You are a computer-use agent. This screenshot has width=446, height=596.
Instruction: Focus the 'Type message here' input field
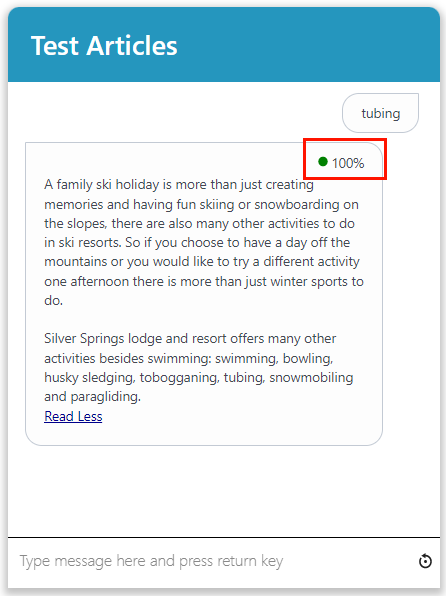(x=213, y=561)
